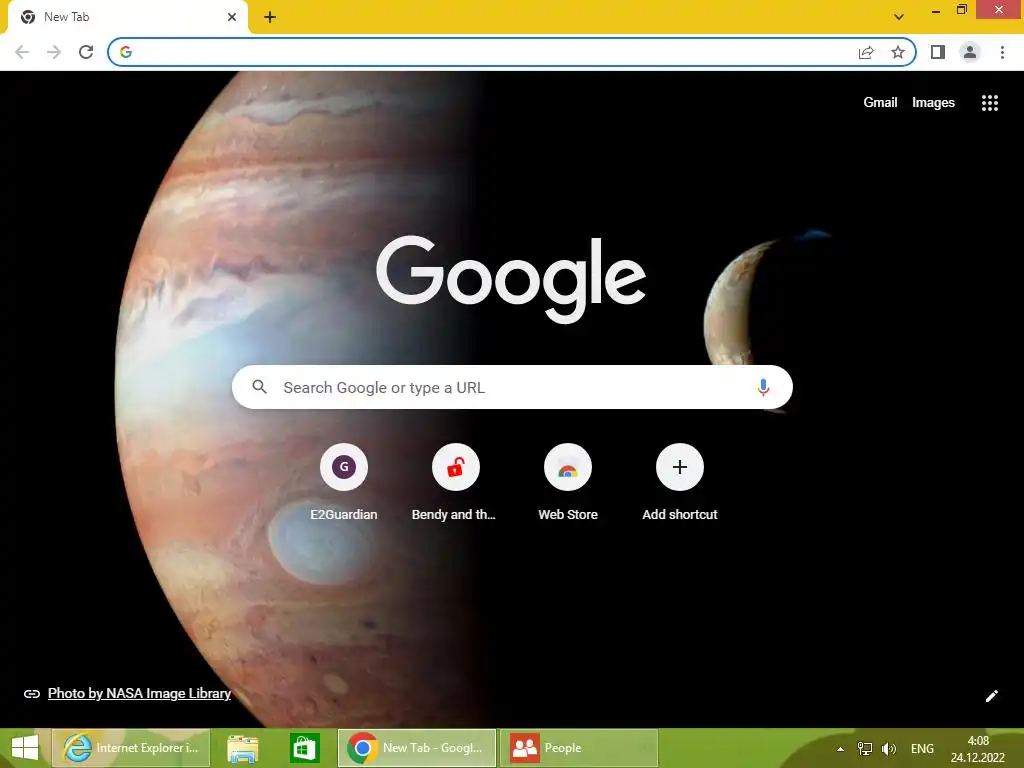The image size is (1024, 768).
Task: Follow the Photo by NASA Image Library link
Action: coord(139,694)
